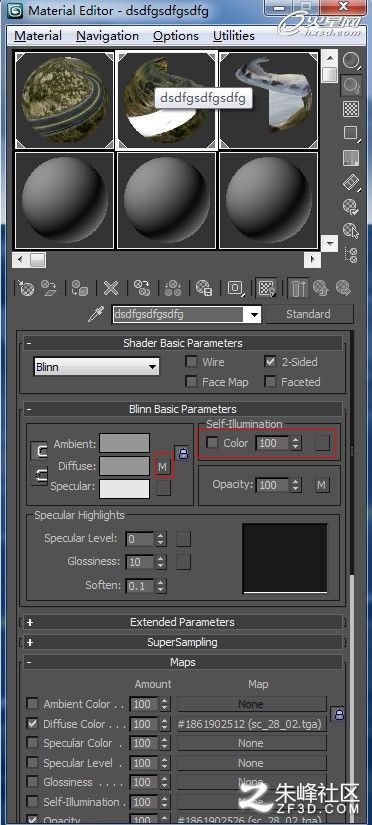Click Ambient Color None map button
The height and width of the screenshot is (825, 372).
[252, 704]
